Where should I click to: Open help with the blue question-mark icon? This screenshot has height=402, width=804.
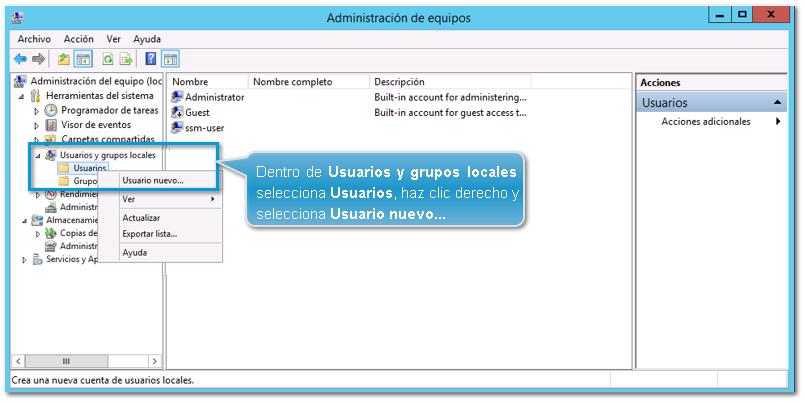point(151,59)
